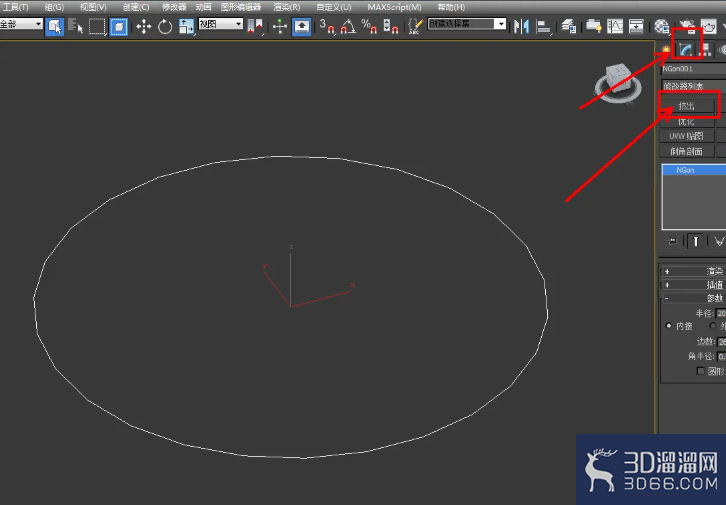Open the 修改器列表 modifier list dropdown
Screen dimensions: 726x505
click(693, 86)
